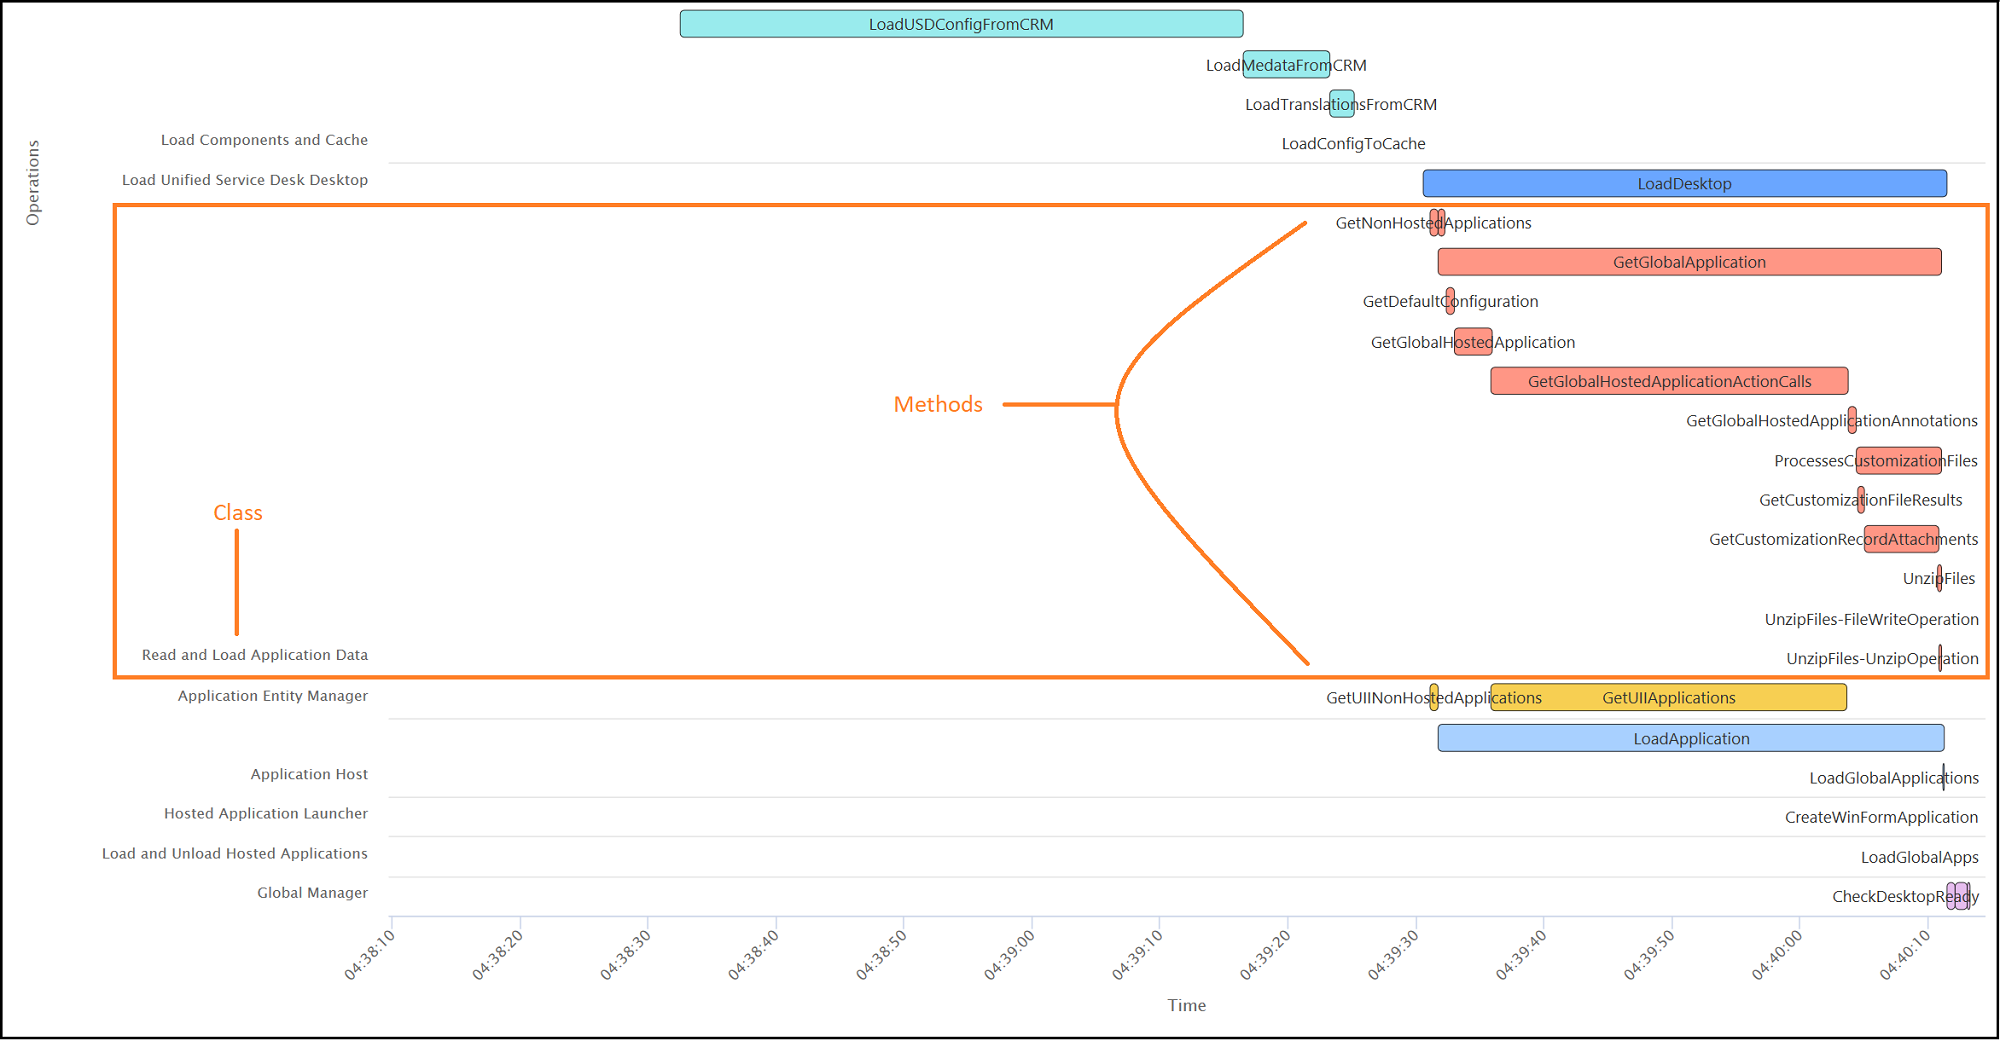Click the GetNonHostedApplications bar

(x=1437, y=223)
